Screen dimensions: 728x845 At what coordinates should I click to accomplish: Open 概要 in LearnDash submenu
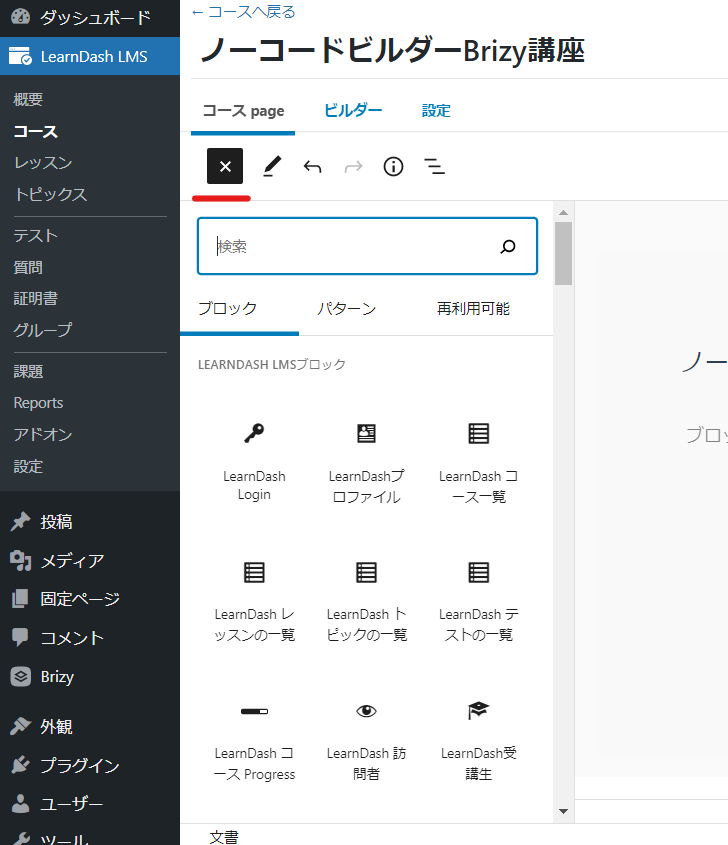tap(28, 99)
